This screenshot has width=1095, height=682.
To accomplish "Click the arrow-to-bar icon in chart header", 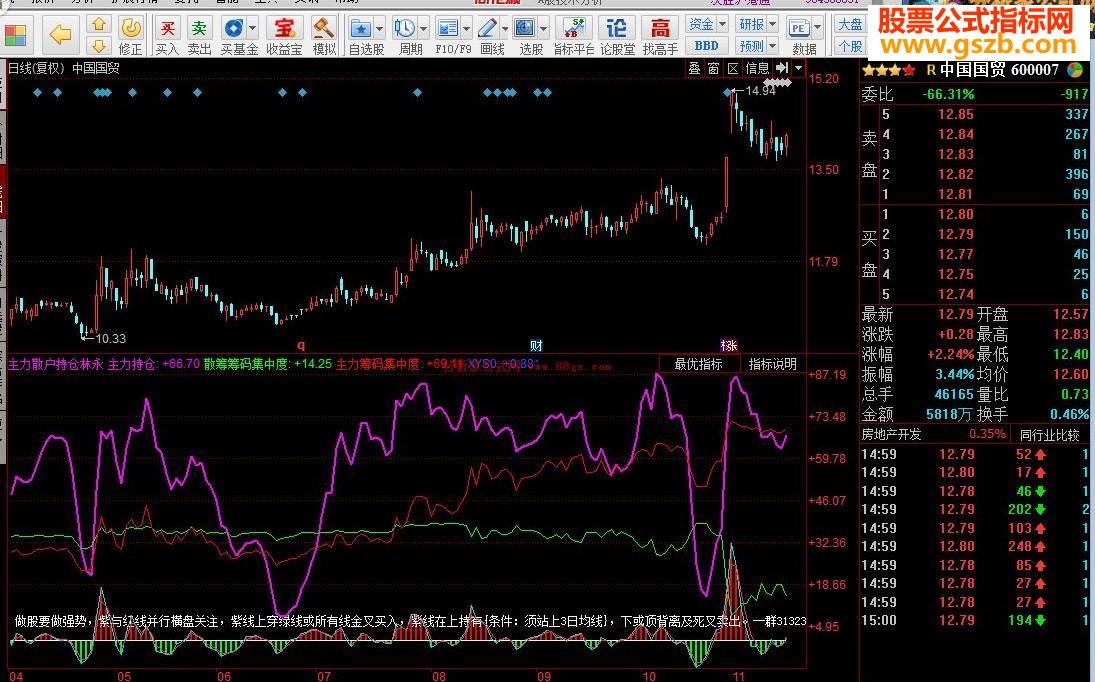I will (x=782, y=68).
